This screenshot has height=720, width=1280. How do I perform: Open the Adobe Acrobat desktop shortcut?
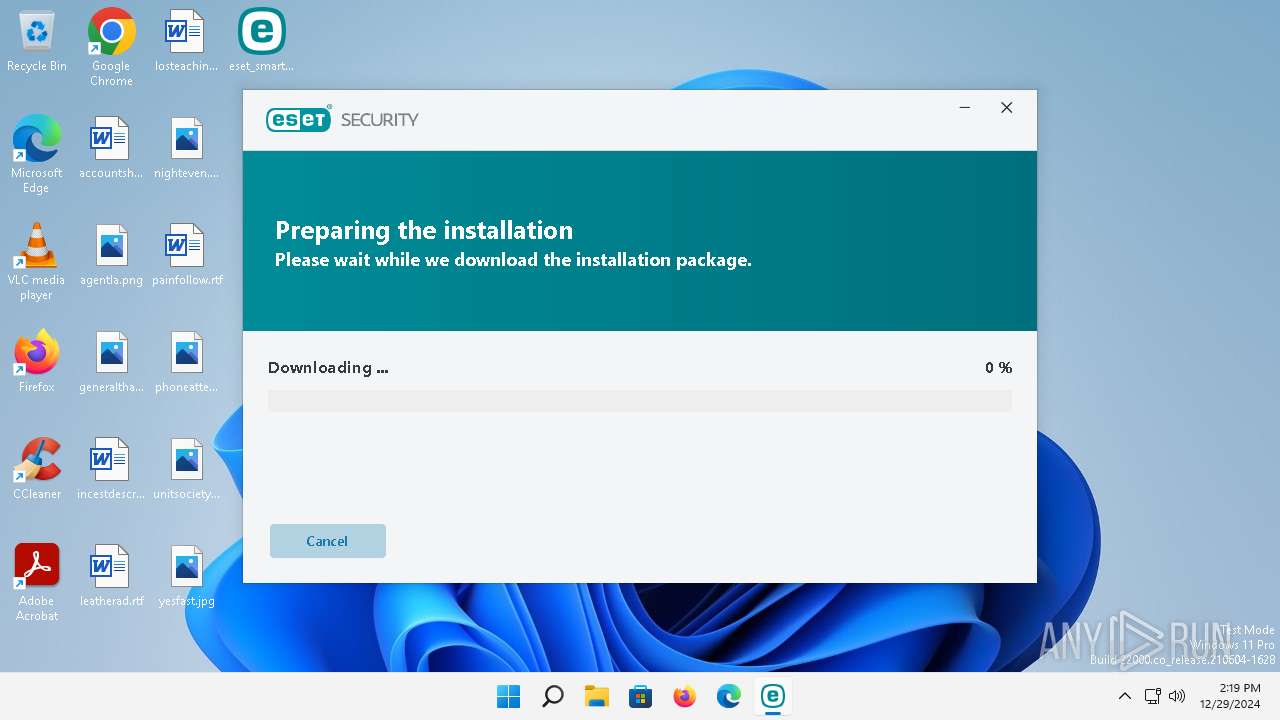[x=37, y=582]
